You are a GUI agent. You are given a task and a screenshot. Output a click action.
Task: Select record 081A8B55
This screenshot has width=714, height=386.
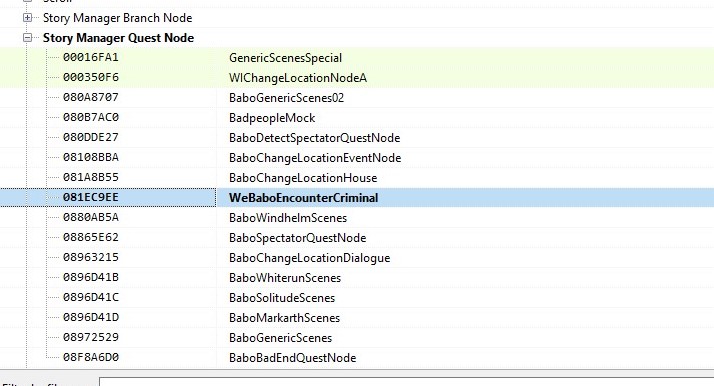coord(91,178)
